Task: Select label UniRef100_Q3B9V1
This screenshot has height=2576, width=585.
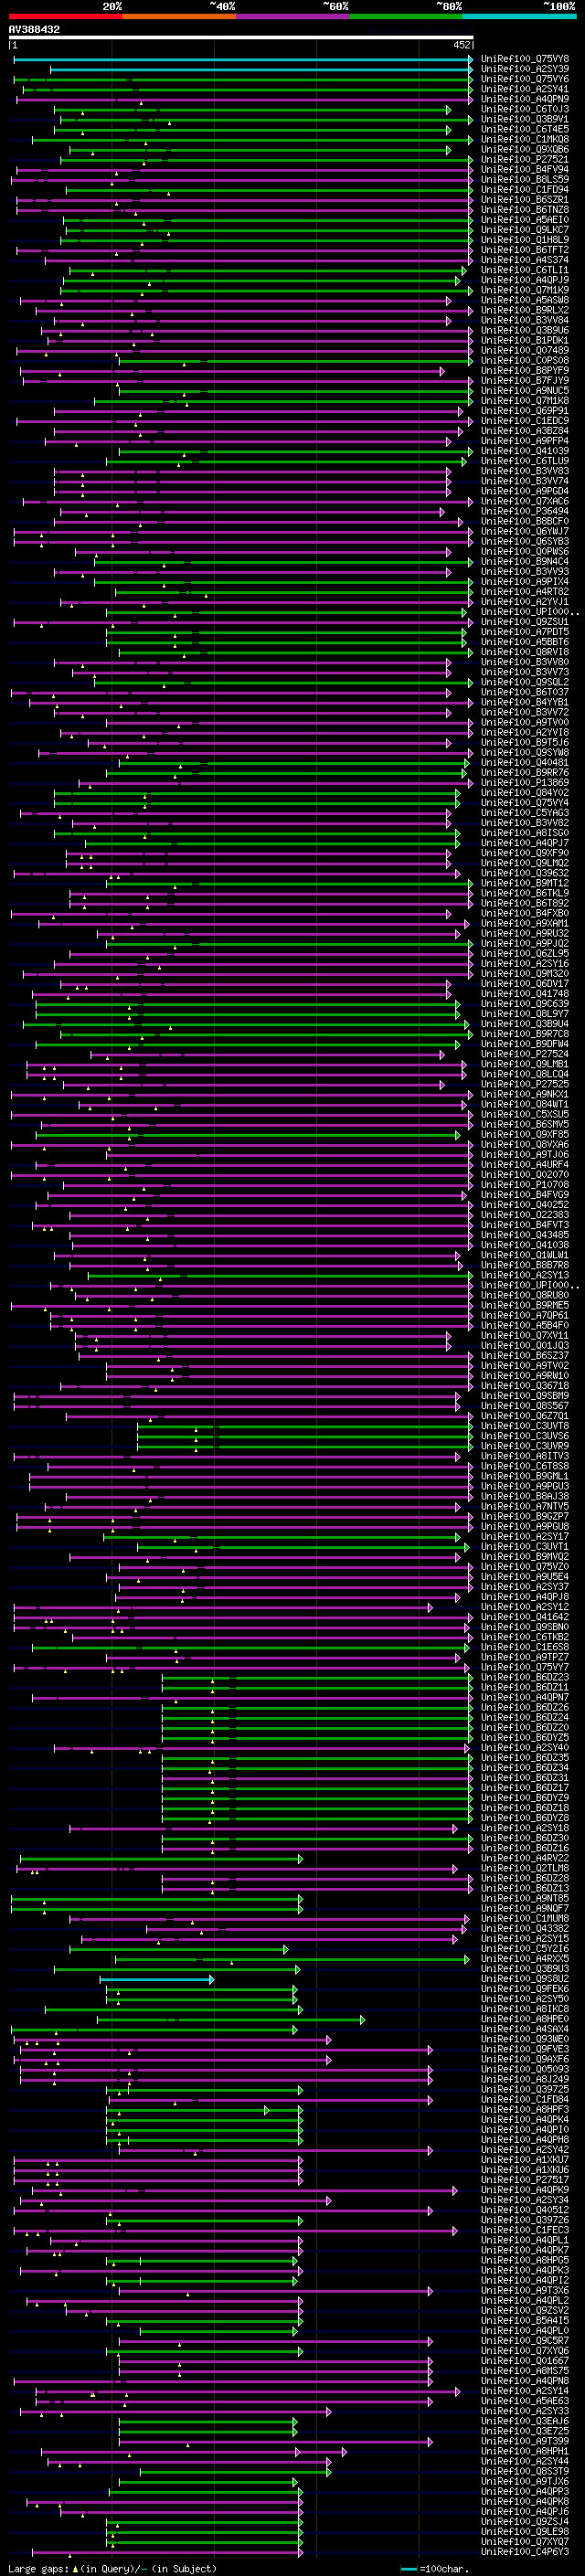Action: coord(525,119)
